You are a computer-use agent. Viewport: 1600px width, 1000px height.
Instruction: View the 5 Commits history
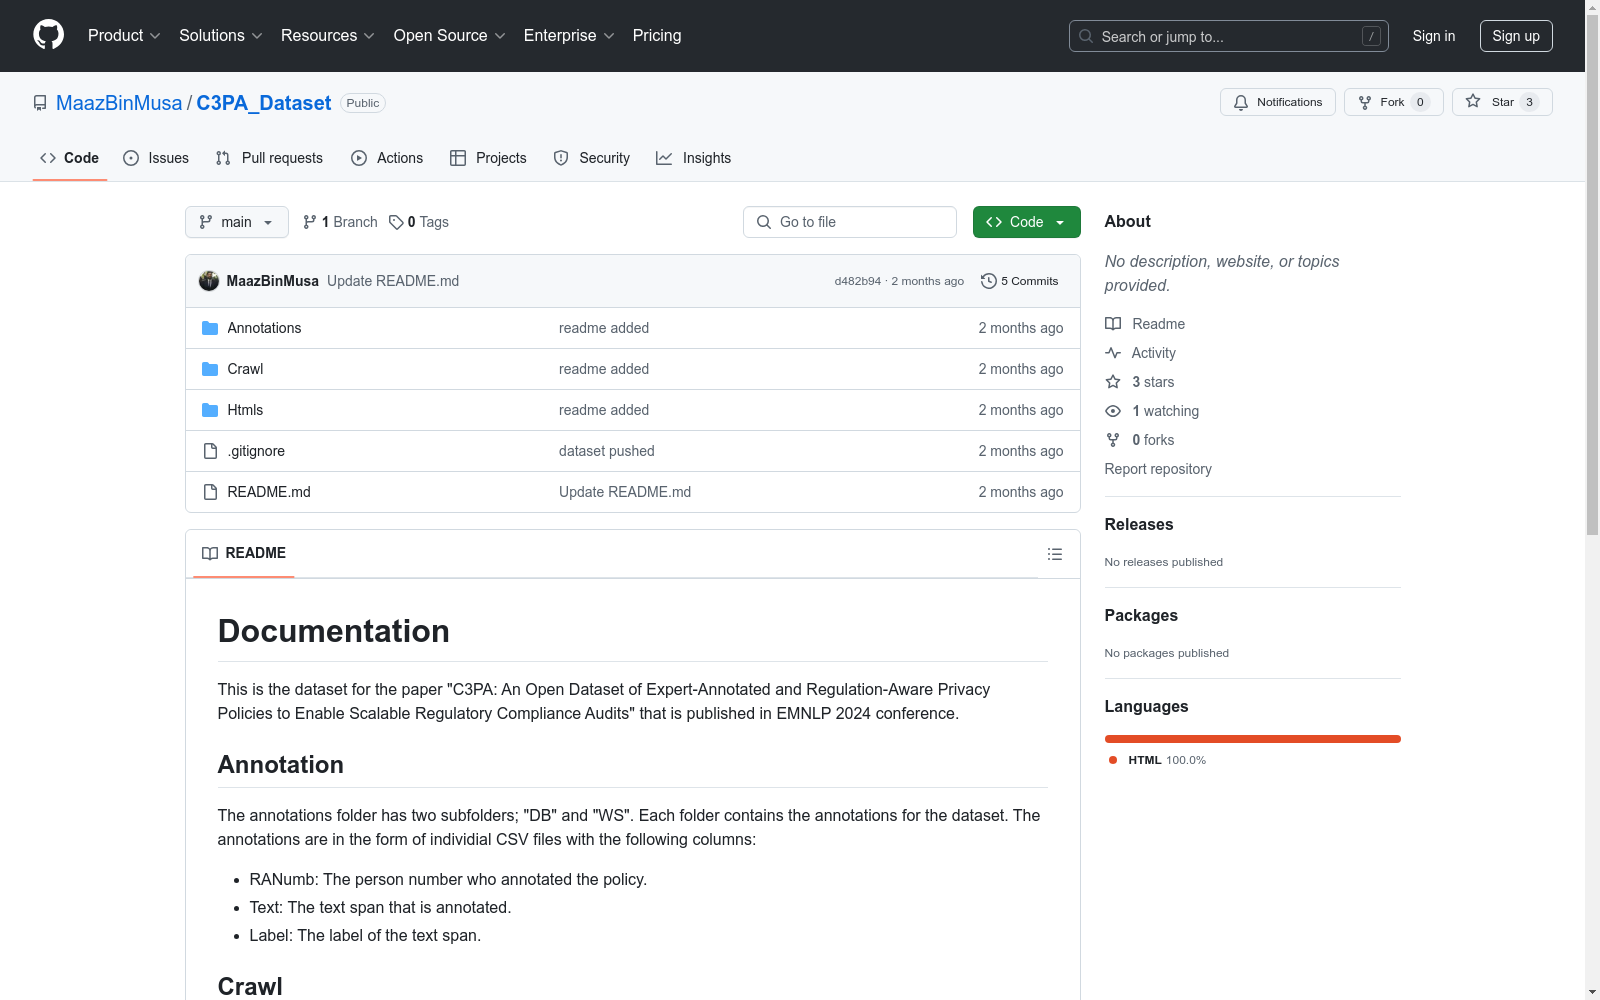[1020, 281]
